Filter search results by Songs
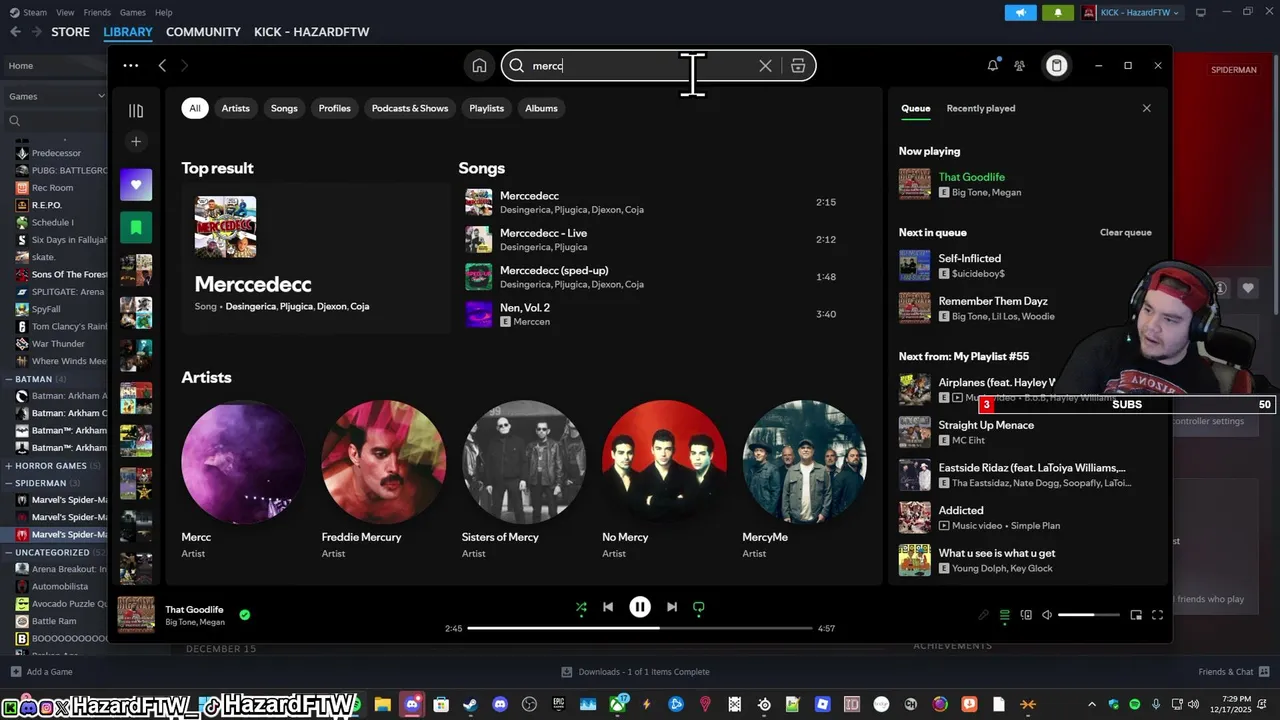The height and width of the screenshot is (720, 1280). [x=284, y=108]
